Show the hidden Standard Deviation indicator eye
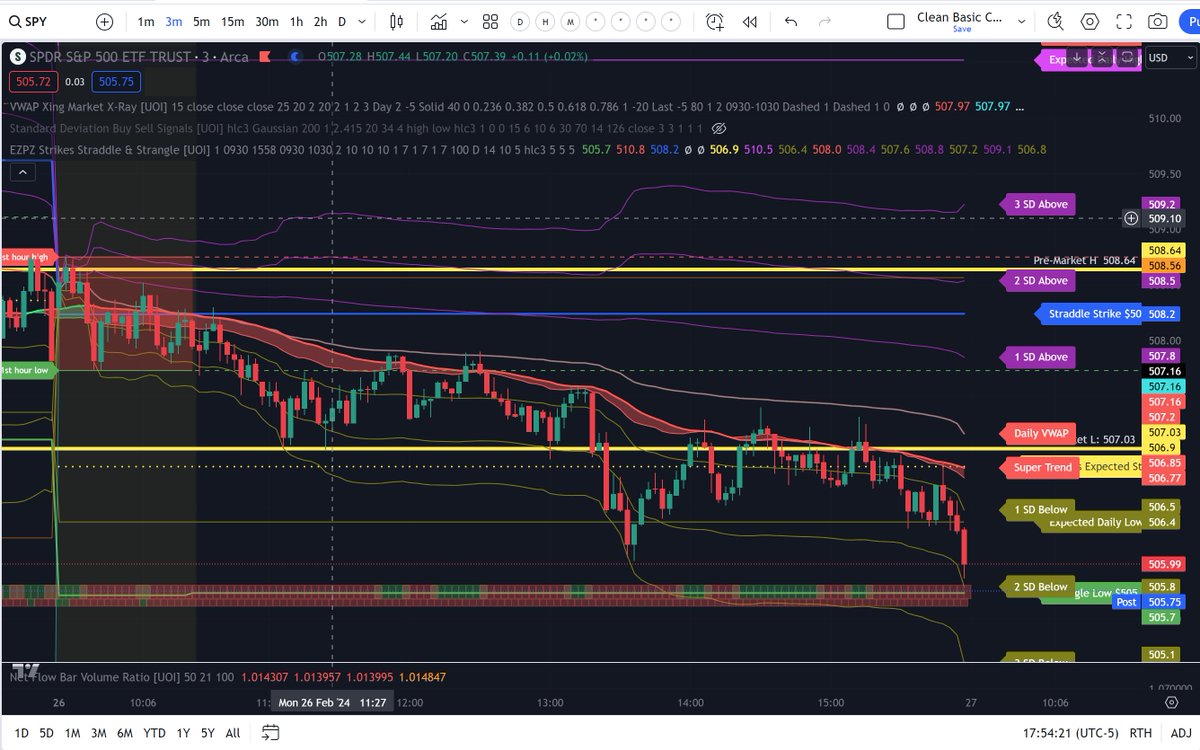This screenshot has width=1200, height=750. (x=717, y=128)
